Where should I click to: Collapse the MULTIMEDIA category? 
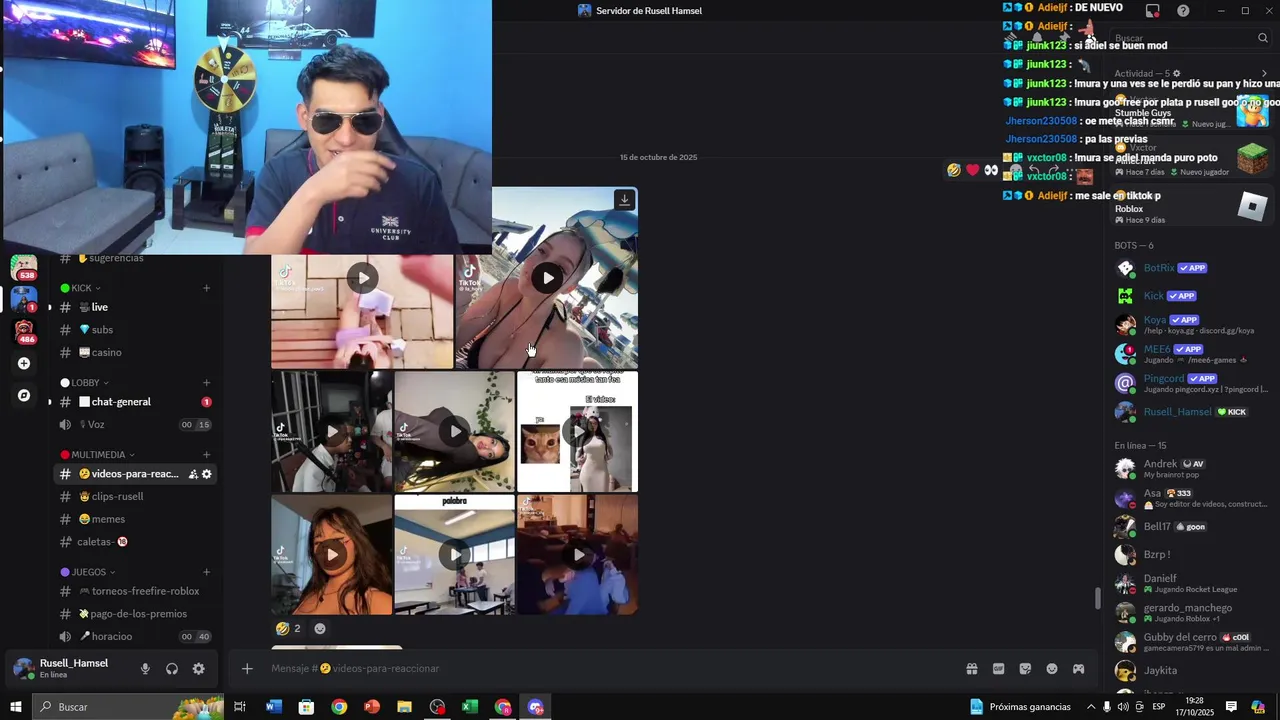pos(98,455)
